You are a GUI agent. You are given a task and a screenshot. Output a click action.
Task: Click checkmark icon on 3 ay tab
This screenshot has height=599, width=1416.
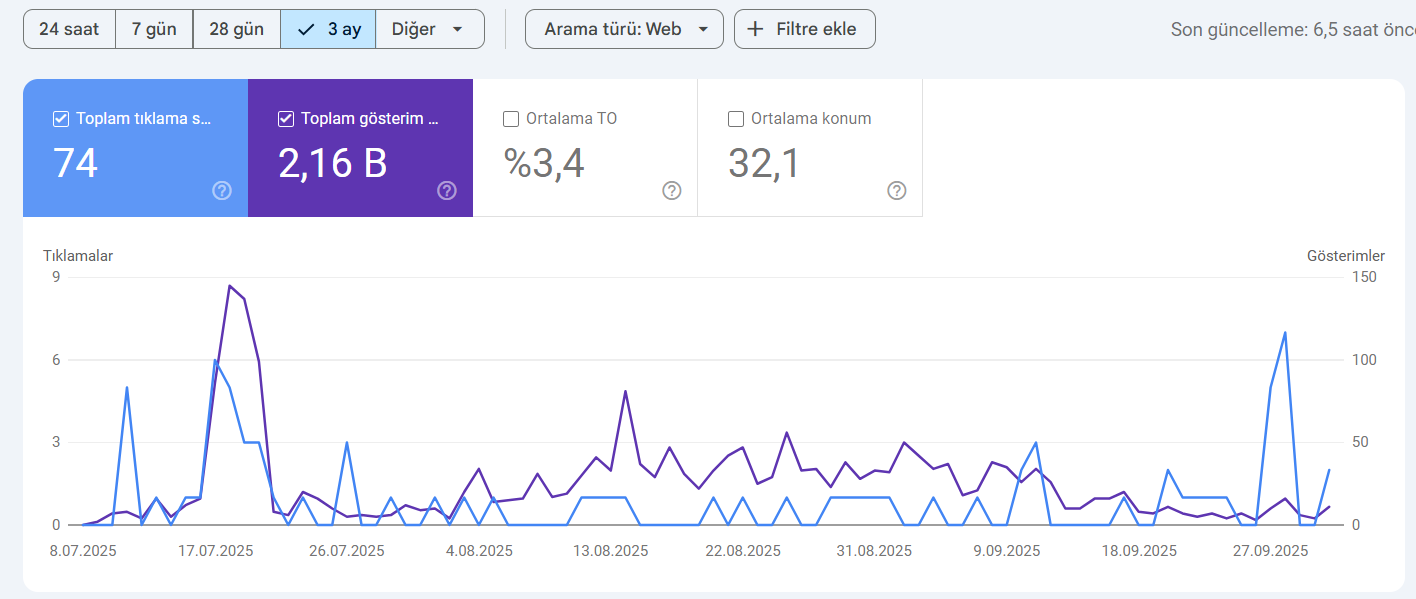coord(306,29)
